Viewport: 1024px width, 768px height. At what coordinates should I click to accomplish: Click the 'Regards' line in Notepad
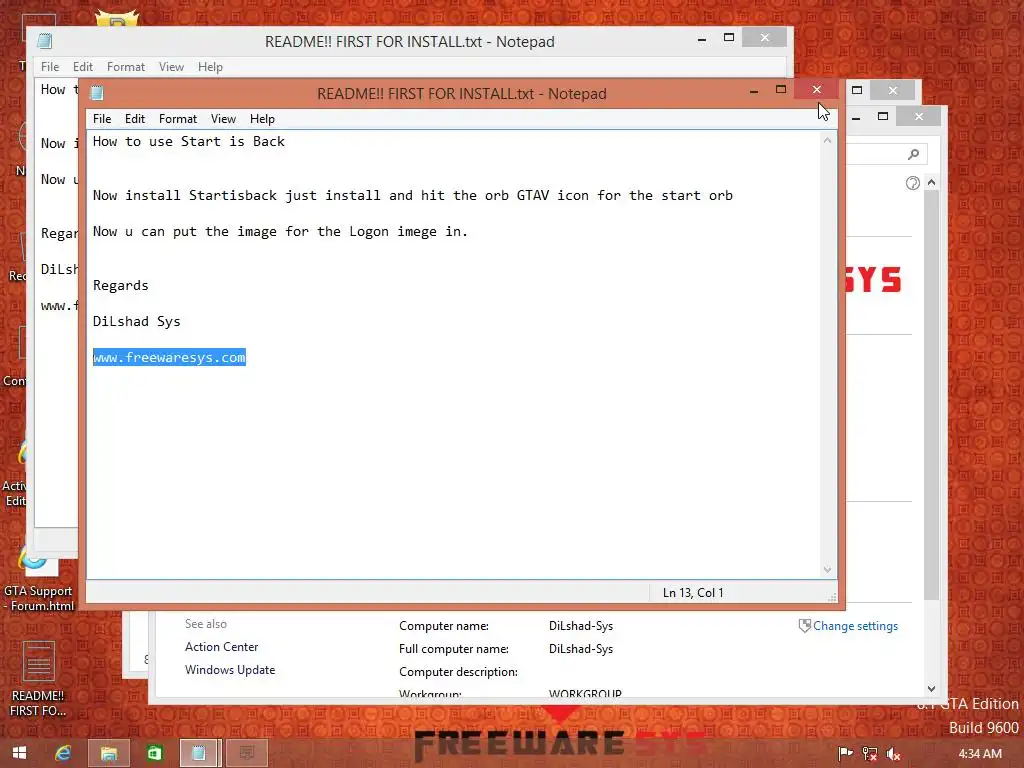point(121,285)
